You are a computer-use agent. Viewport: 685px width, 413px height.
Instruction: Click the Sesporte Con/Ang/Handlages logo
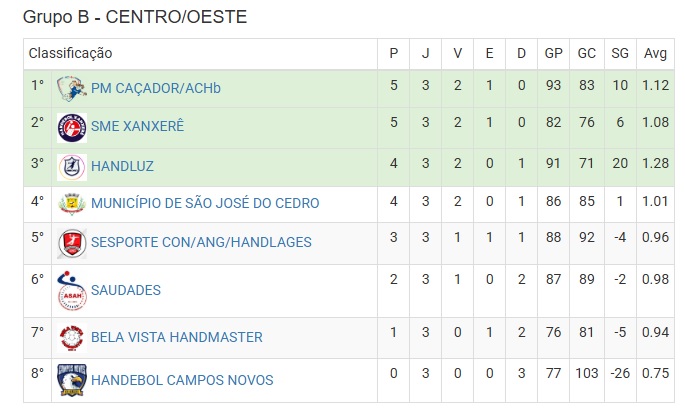[x=72, y=243]
